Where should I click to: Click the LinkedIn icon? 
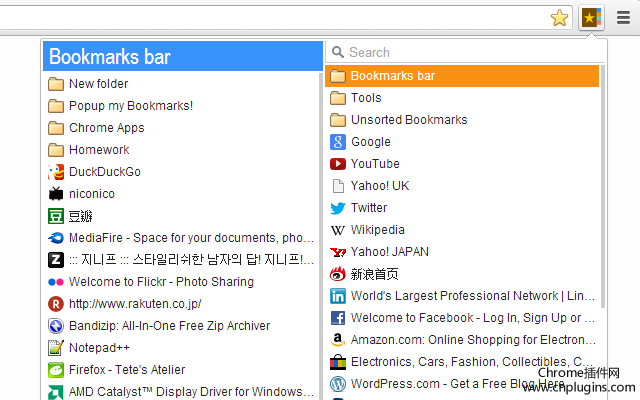pyautogui.click(x=338, y=296)
